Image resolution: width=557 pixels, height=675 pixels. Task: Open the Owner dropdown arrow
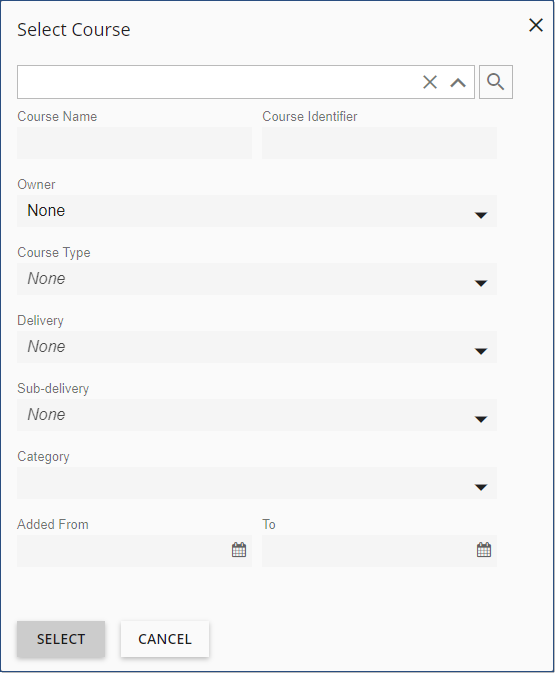pos(481,215)
